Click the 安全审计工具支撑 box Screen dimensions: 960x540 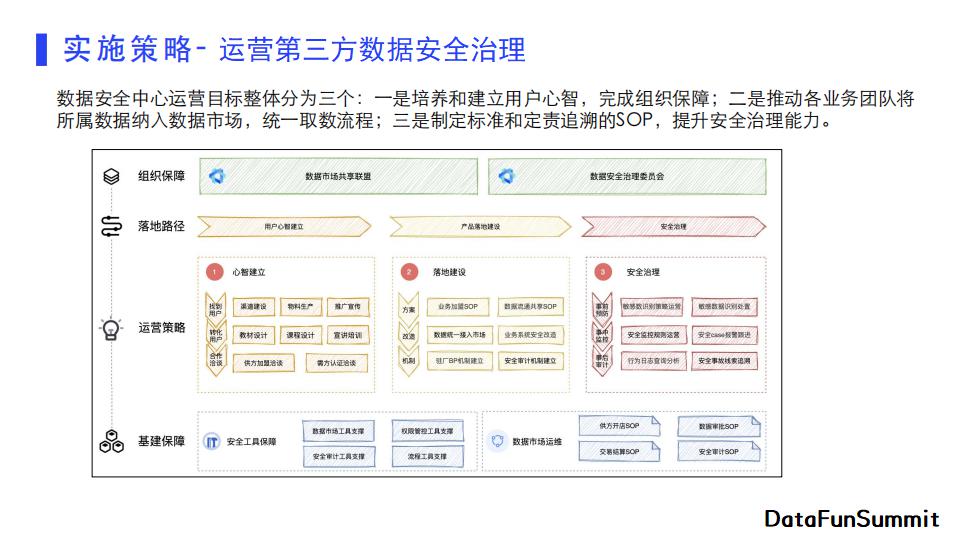coord(339,456)
